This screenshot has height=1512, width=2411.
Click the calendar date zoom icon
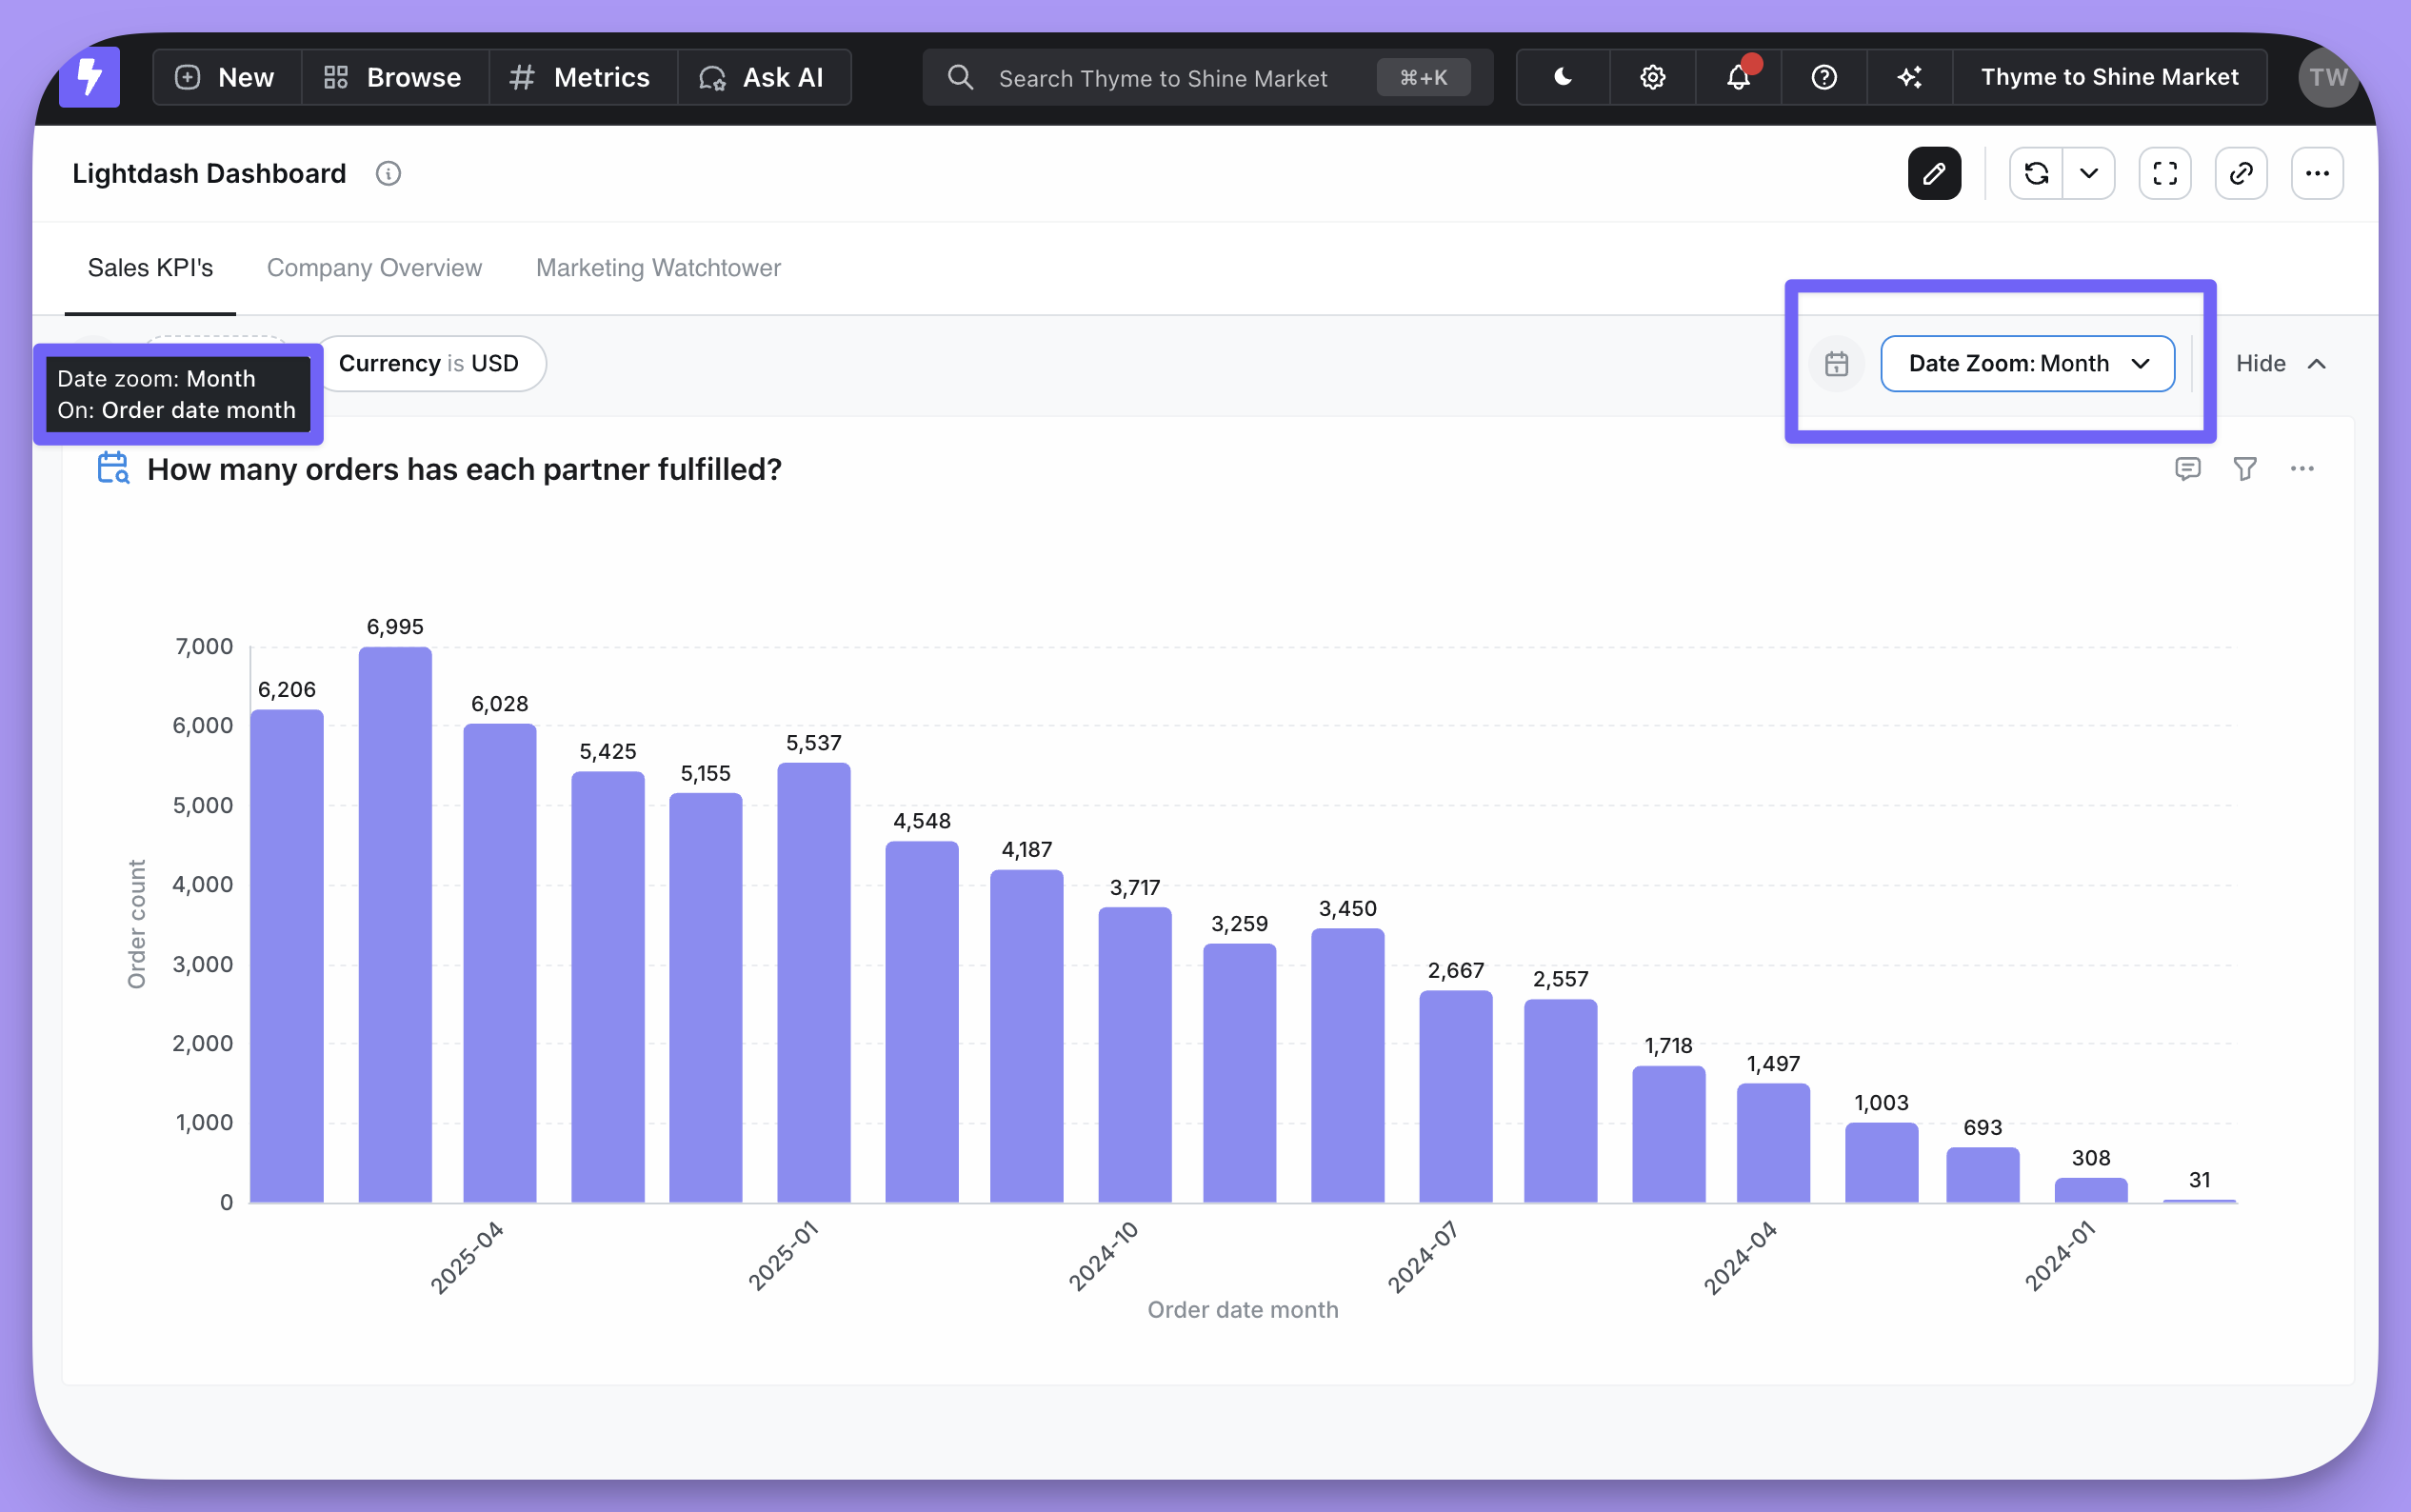tap(1836, 364)
